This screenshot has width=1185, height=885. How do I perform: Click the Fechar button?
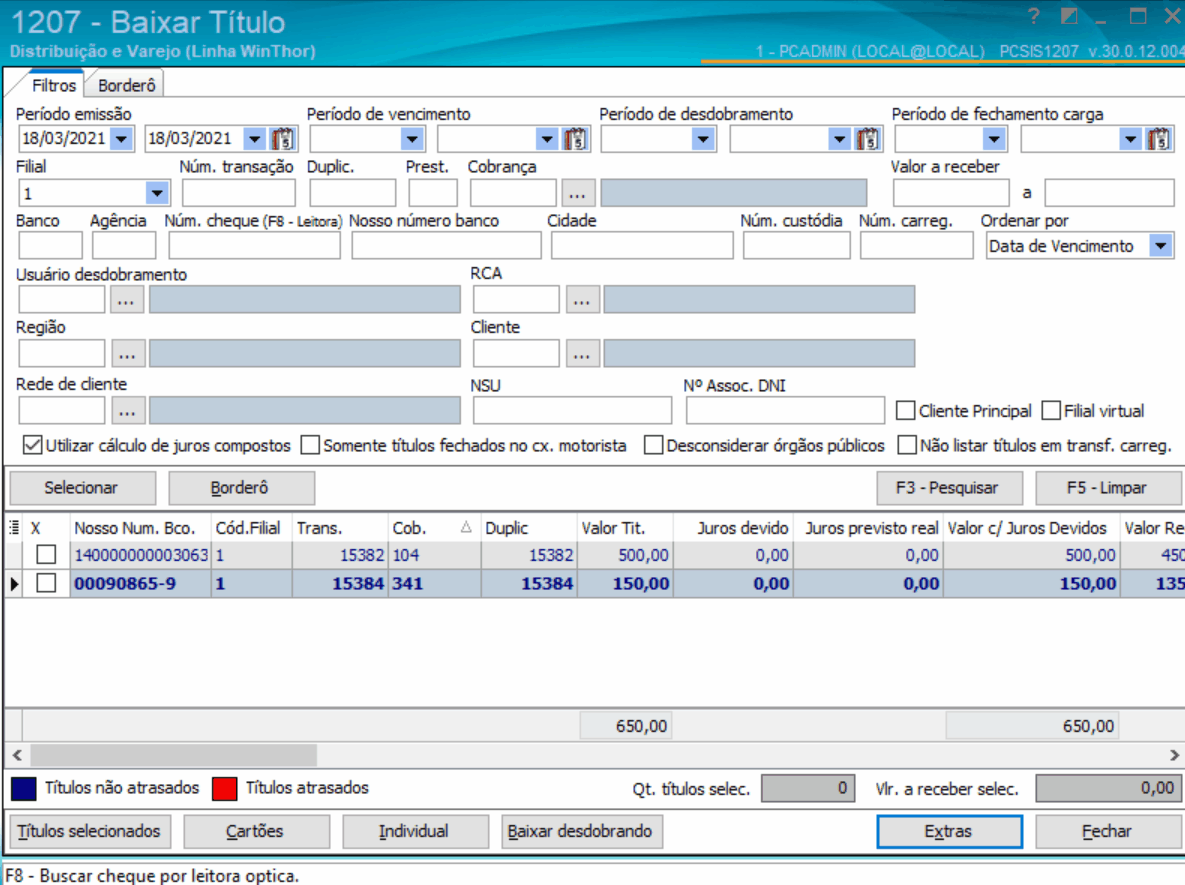[1107, 831]
